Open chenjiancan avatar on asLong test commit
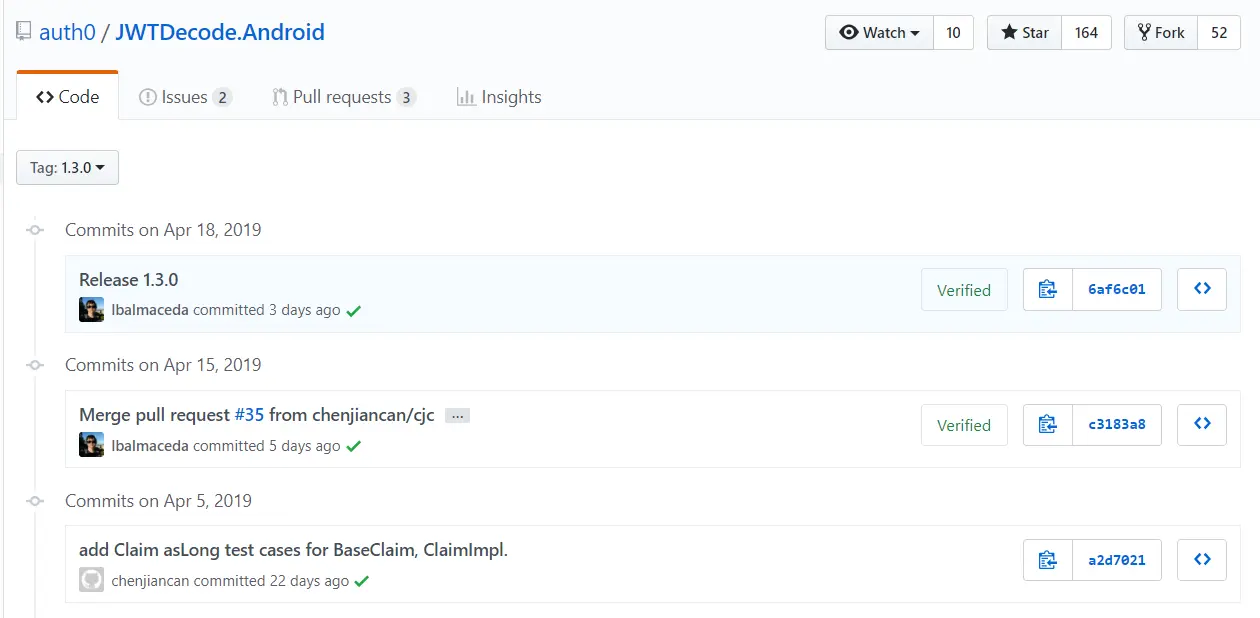Screen dimensions: 1260x618 point(91,580)
